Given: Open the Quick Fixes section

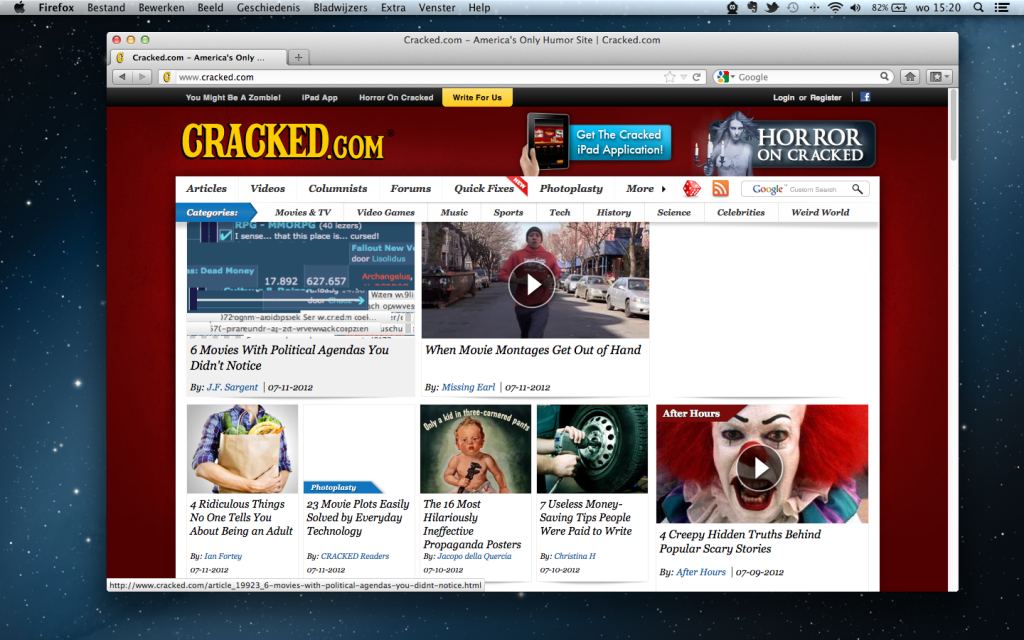Looking at the screenshot, I should coord(484,189).
